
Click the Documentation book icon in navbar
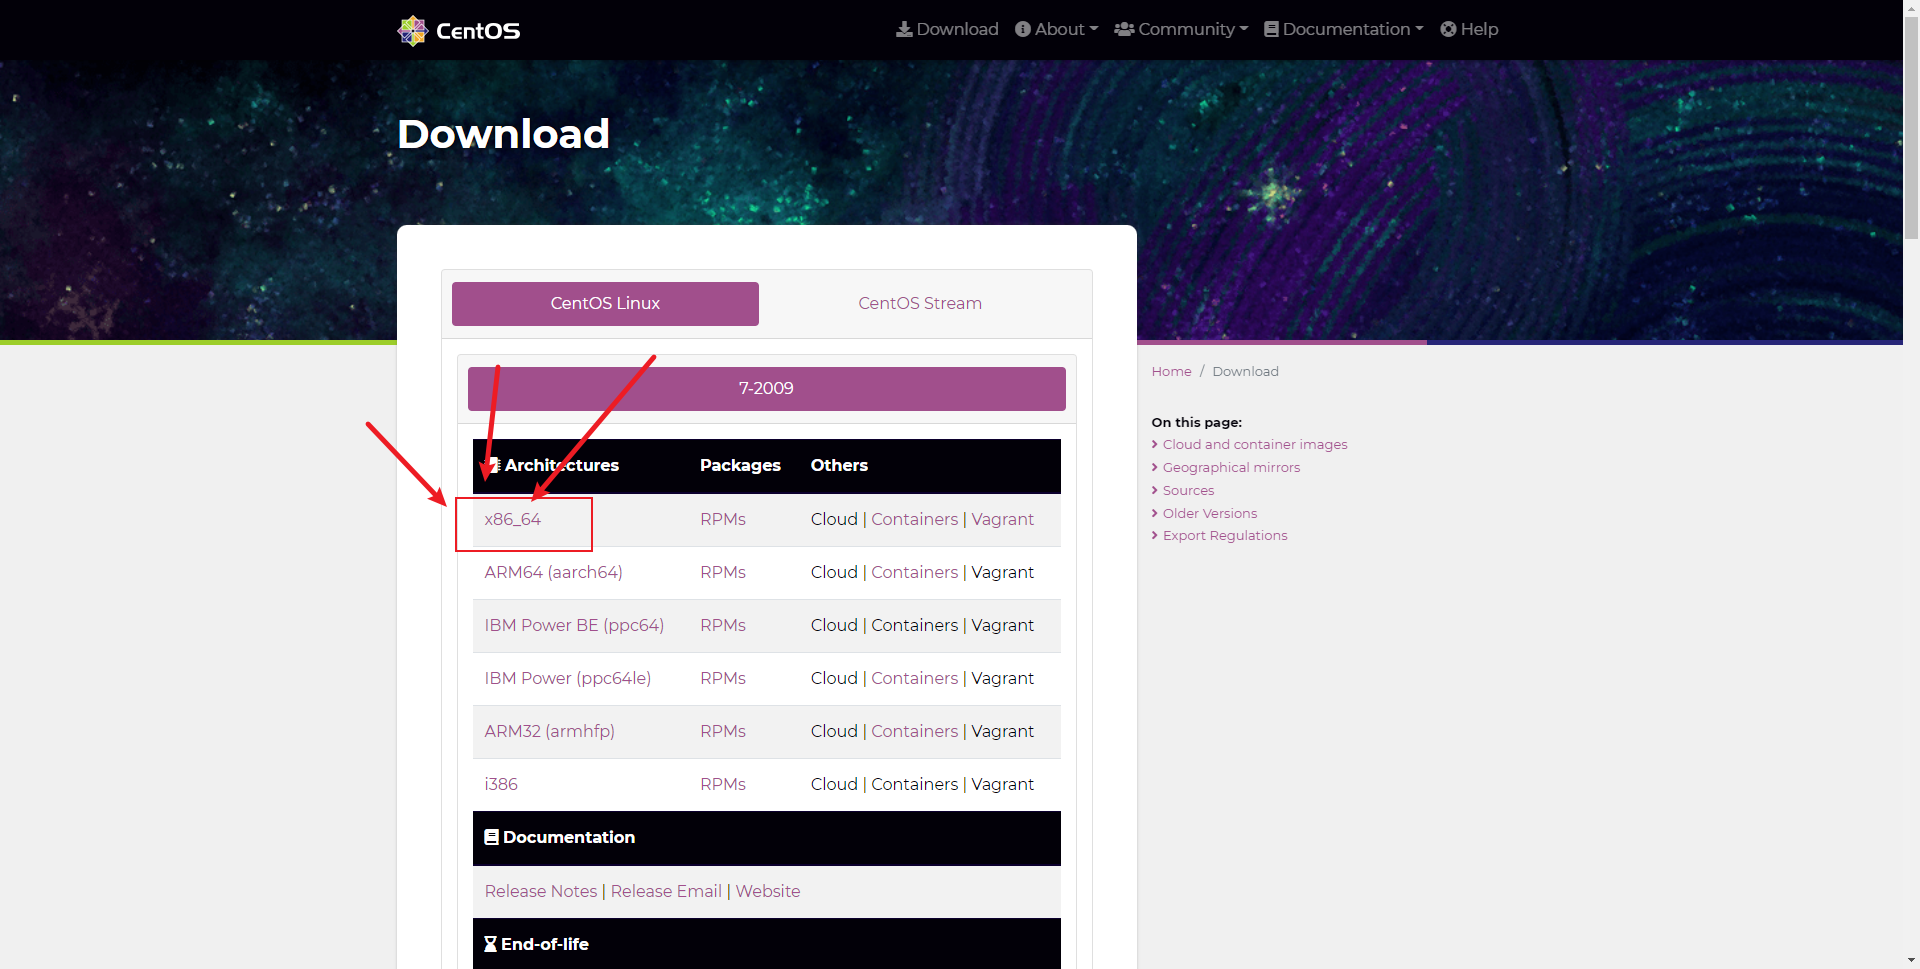(1271, 29)
